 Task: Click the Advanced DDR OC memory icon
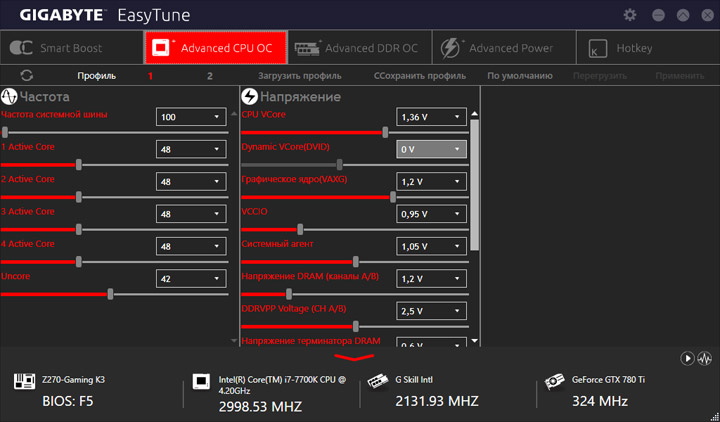(308, 48)
